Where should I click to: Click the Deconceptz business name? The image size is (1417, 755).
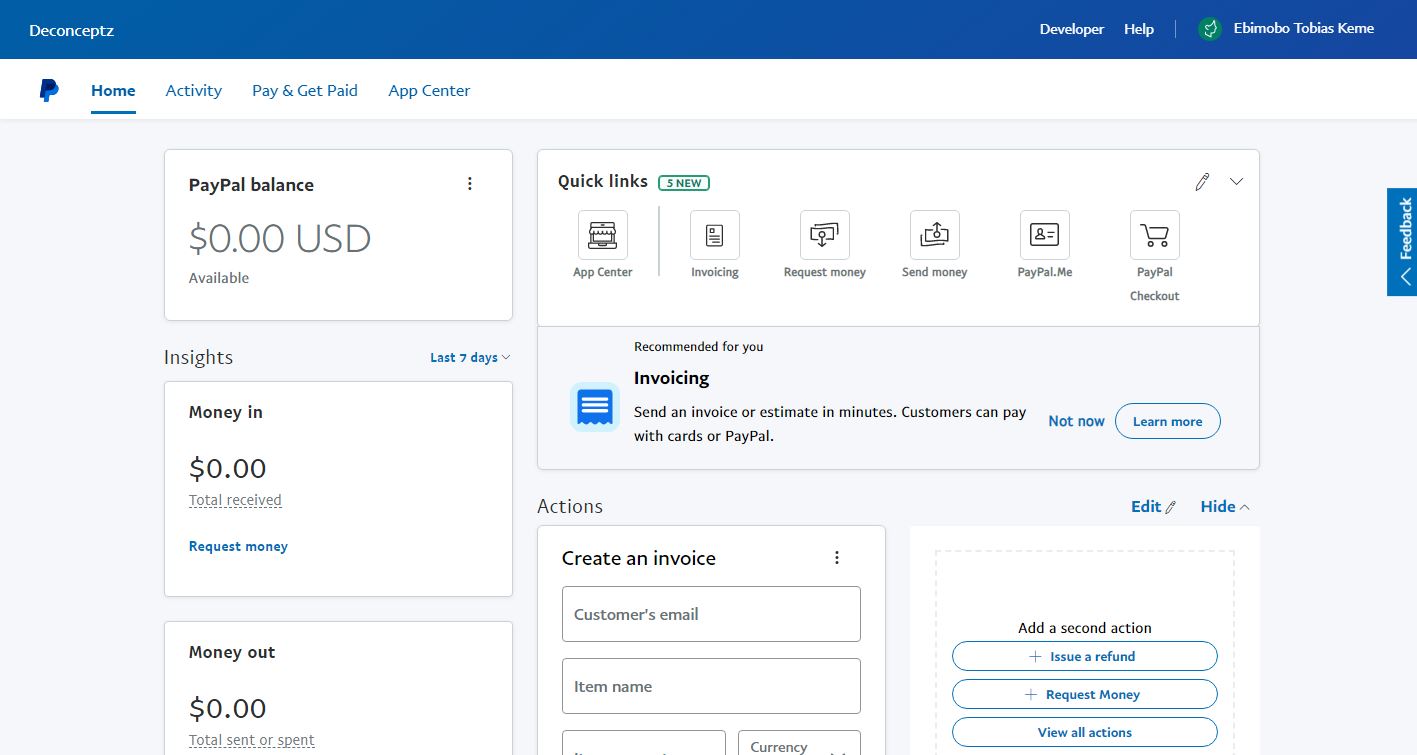(x=72, y=30)
